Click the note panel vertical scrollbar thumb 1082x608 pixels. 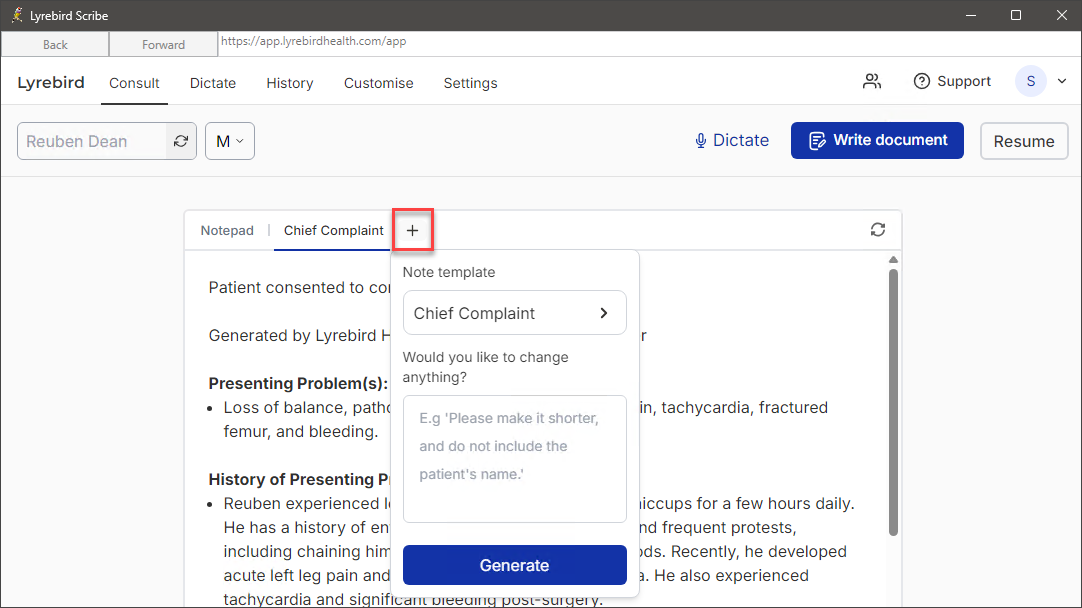[893, 402]
